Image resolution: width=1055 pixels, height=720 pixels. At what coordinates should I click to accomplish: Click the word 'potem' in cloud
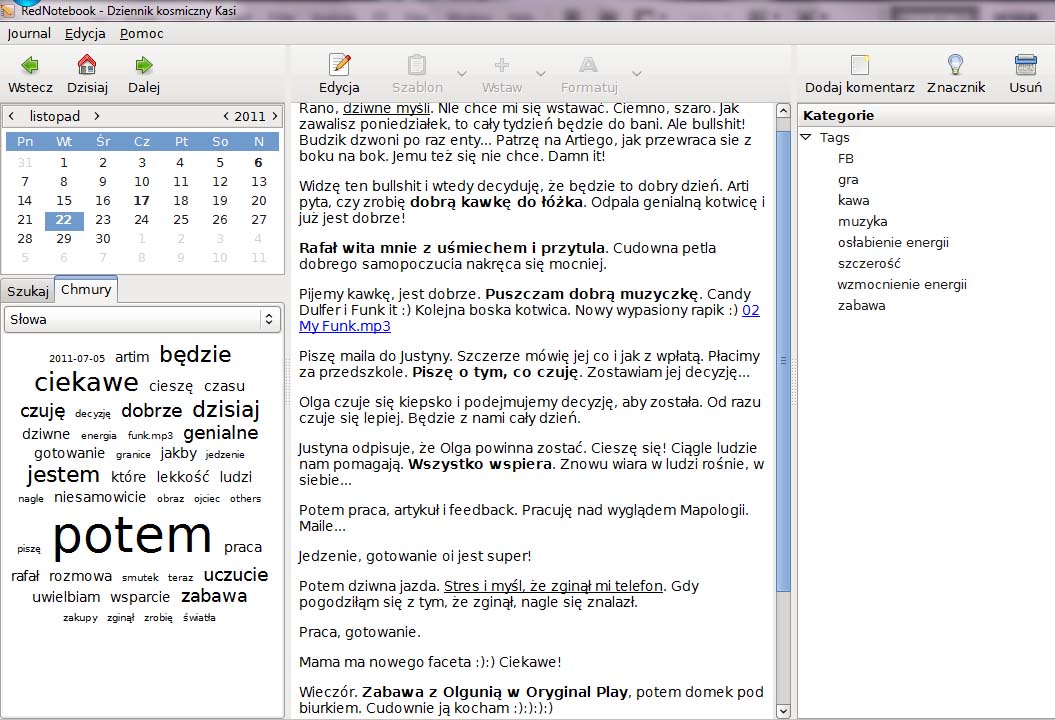click(x=132, y=536)
